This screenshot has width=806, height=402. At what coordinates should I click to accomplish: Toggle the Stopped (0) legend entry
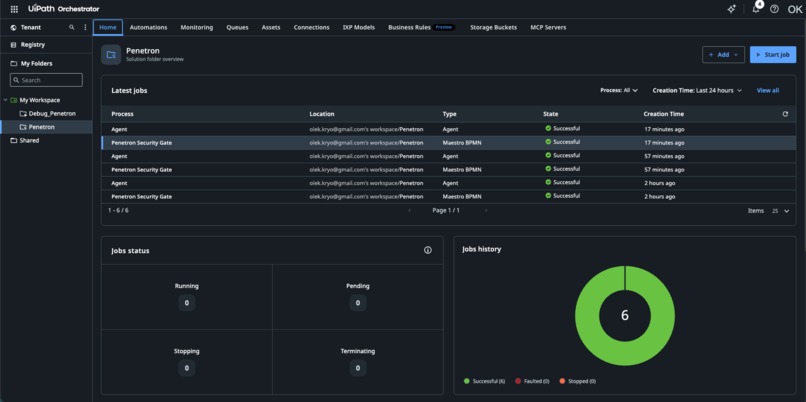click(577, 381)
